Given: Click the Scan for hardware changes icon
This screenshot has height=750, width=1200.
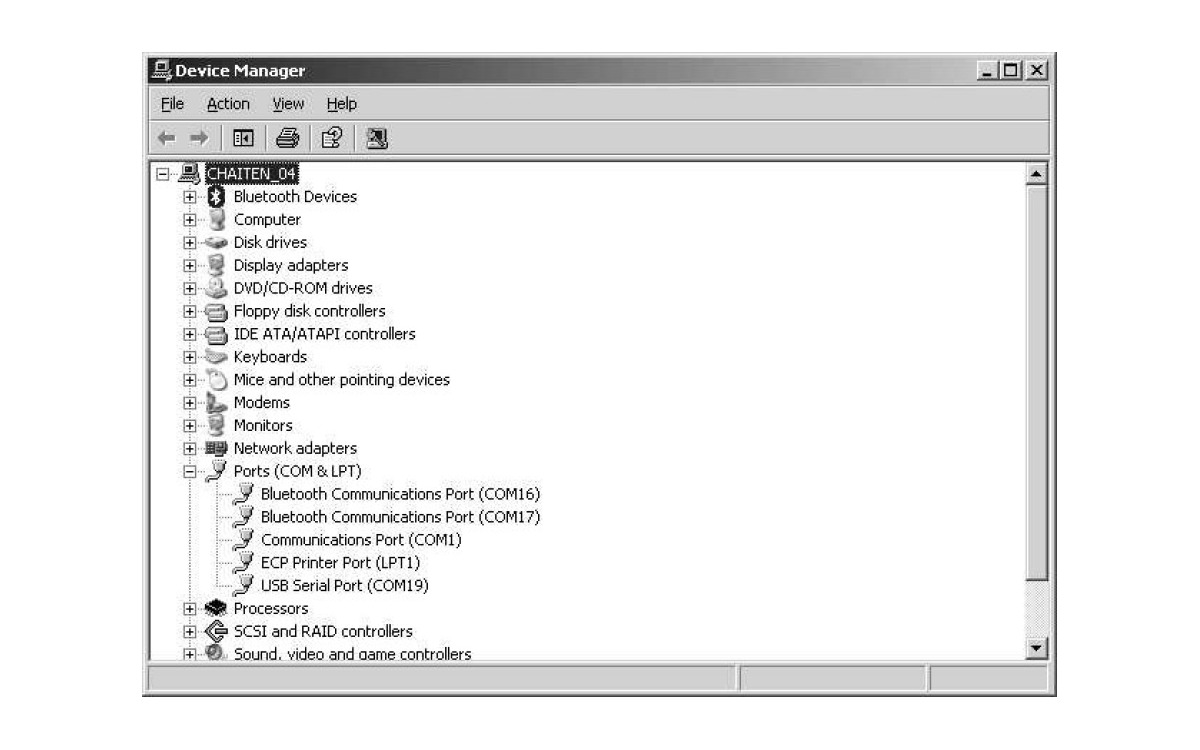Looking at the screenshot, I should [x=376, y=138].
